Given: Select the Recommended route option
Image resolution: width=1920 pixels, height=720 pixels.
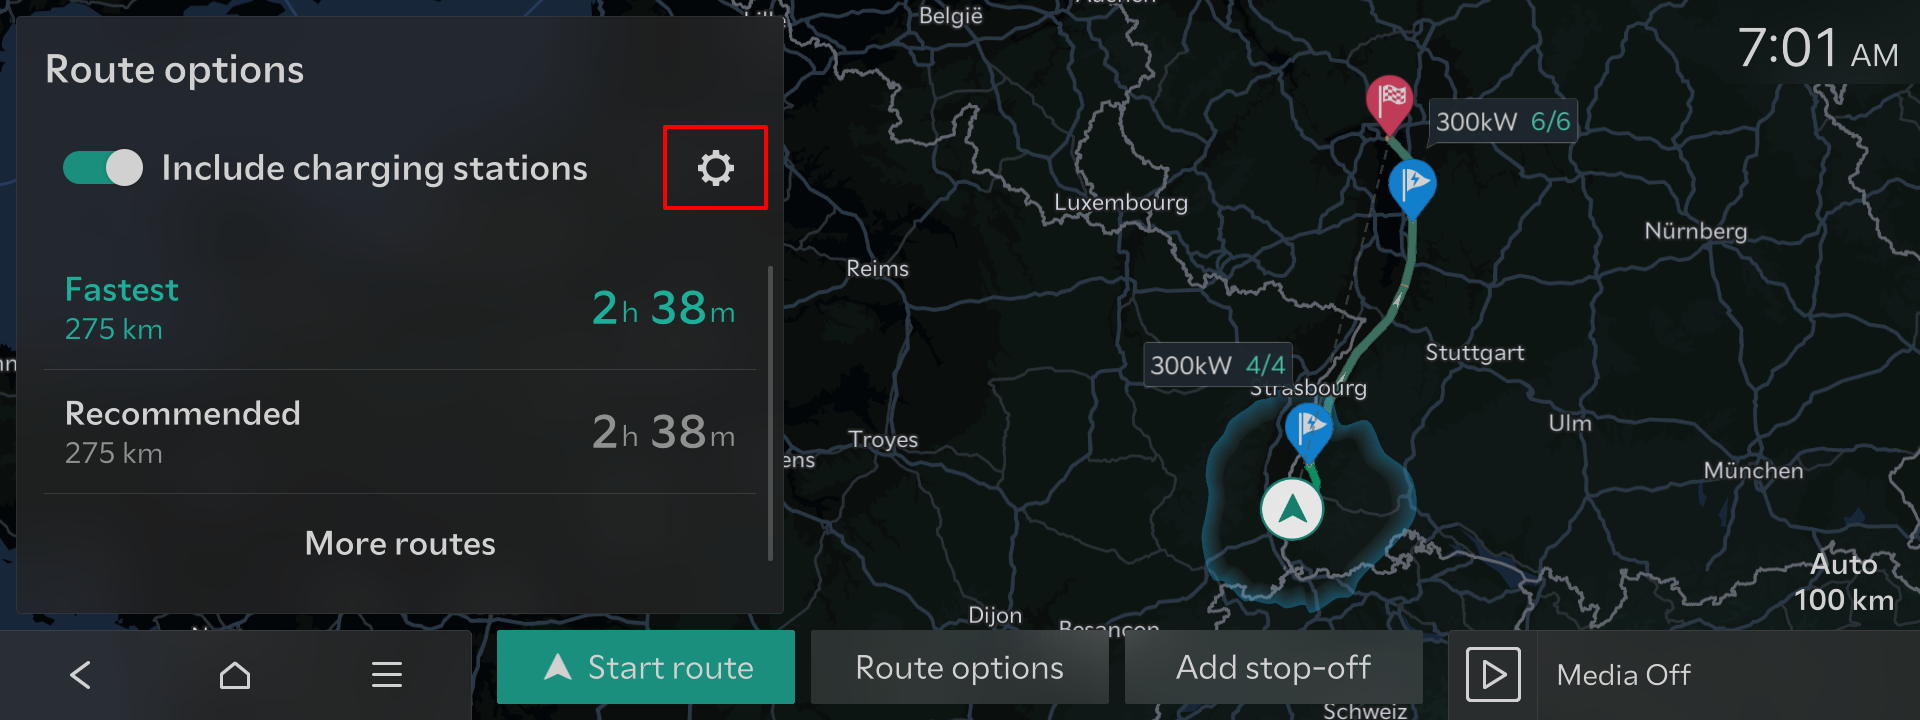Looking at the screenshot, I should (400, 432).
